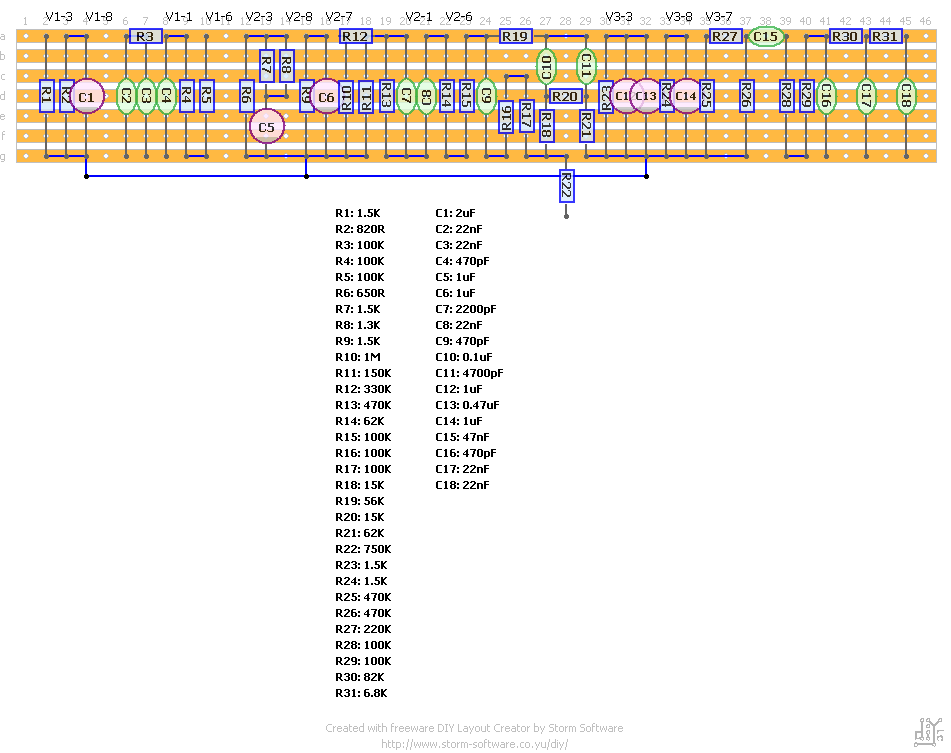Select the R1 resistor
951x753 pixels.
click(47, 96)
